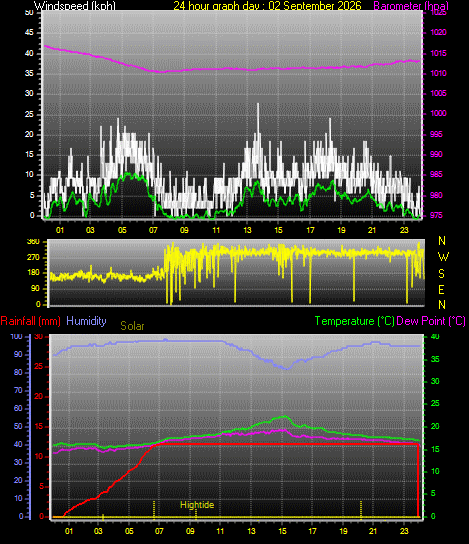The width and height of the screenshot is (469, 544).
Task: Click the red "25" rainfall axis value
Action: 39,366
